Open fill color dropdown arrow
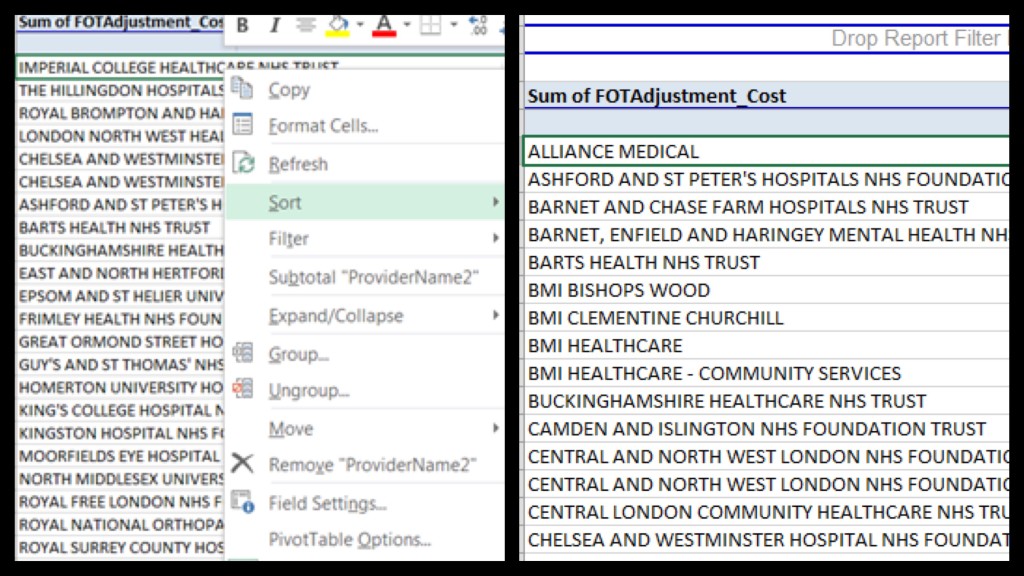This screenshot has width=1024, height=576. pyautogui.click(x=360, y=25)
